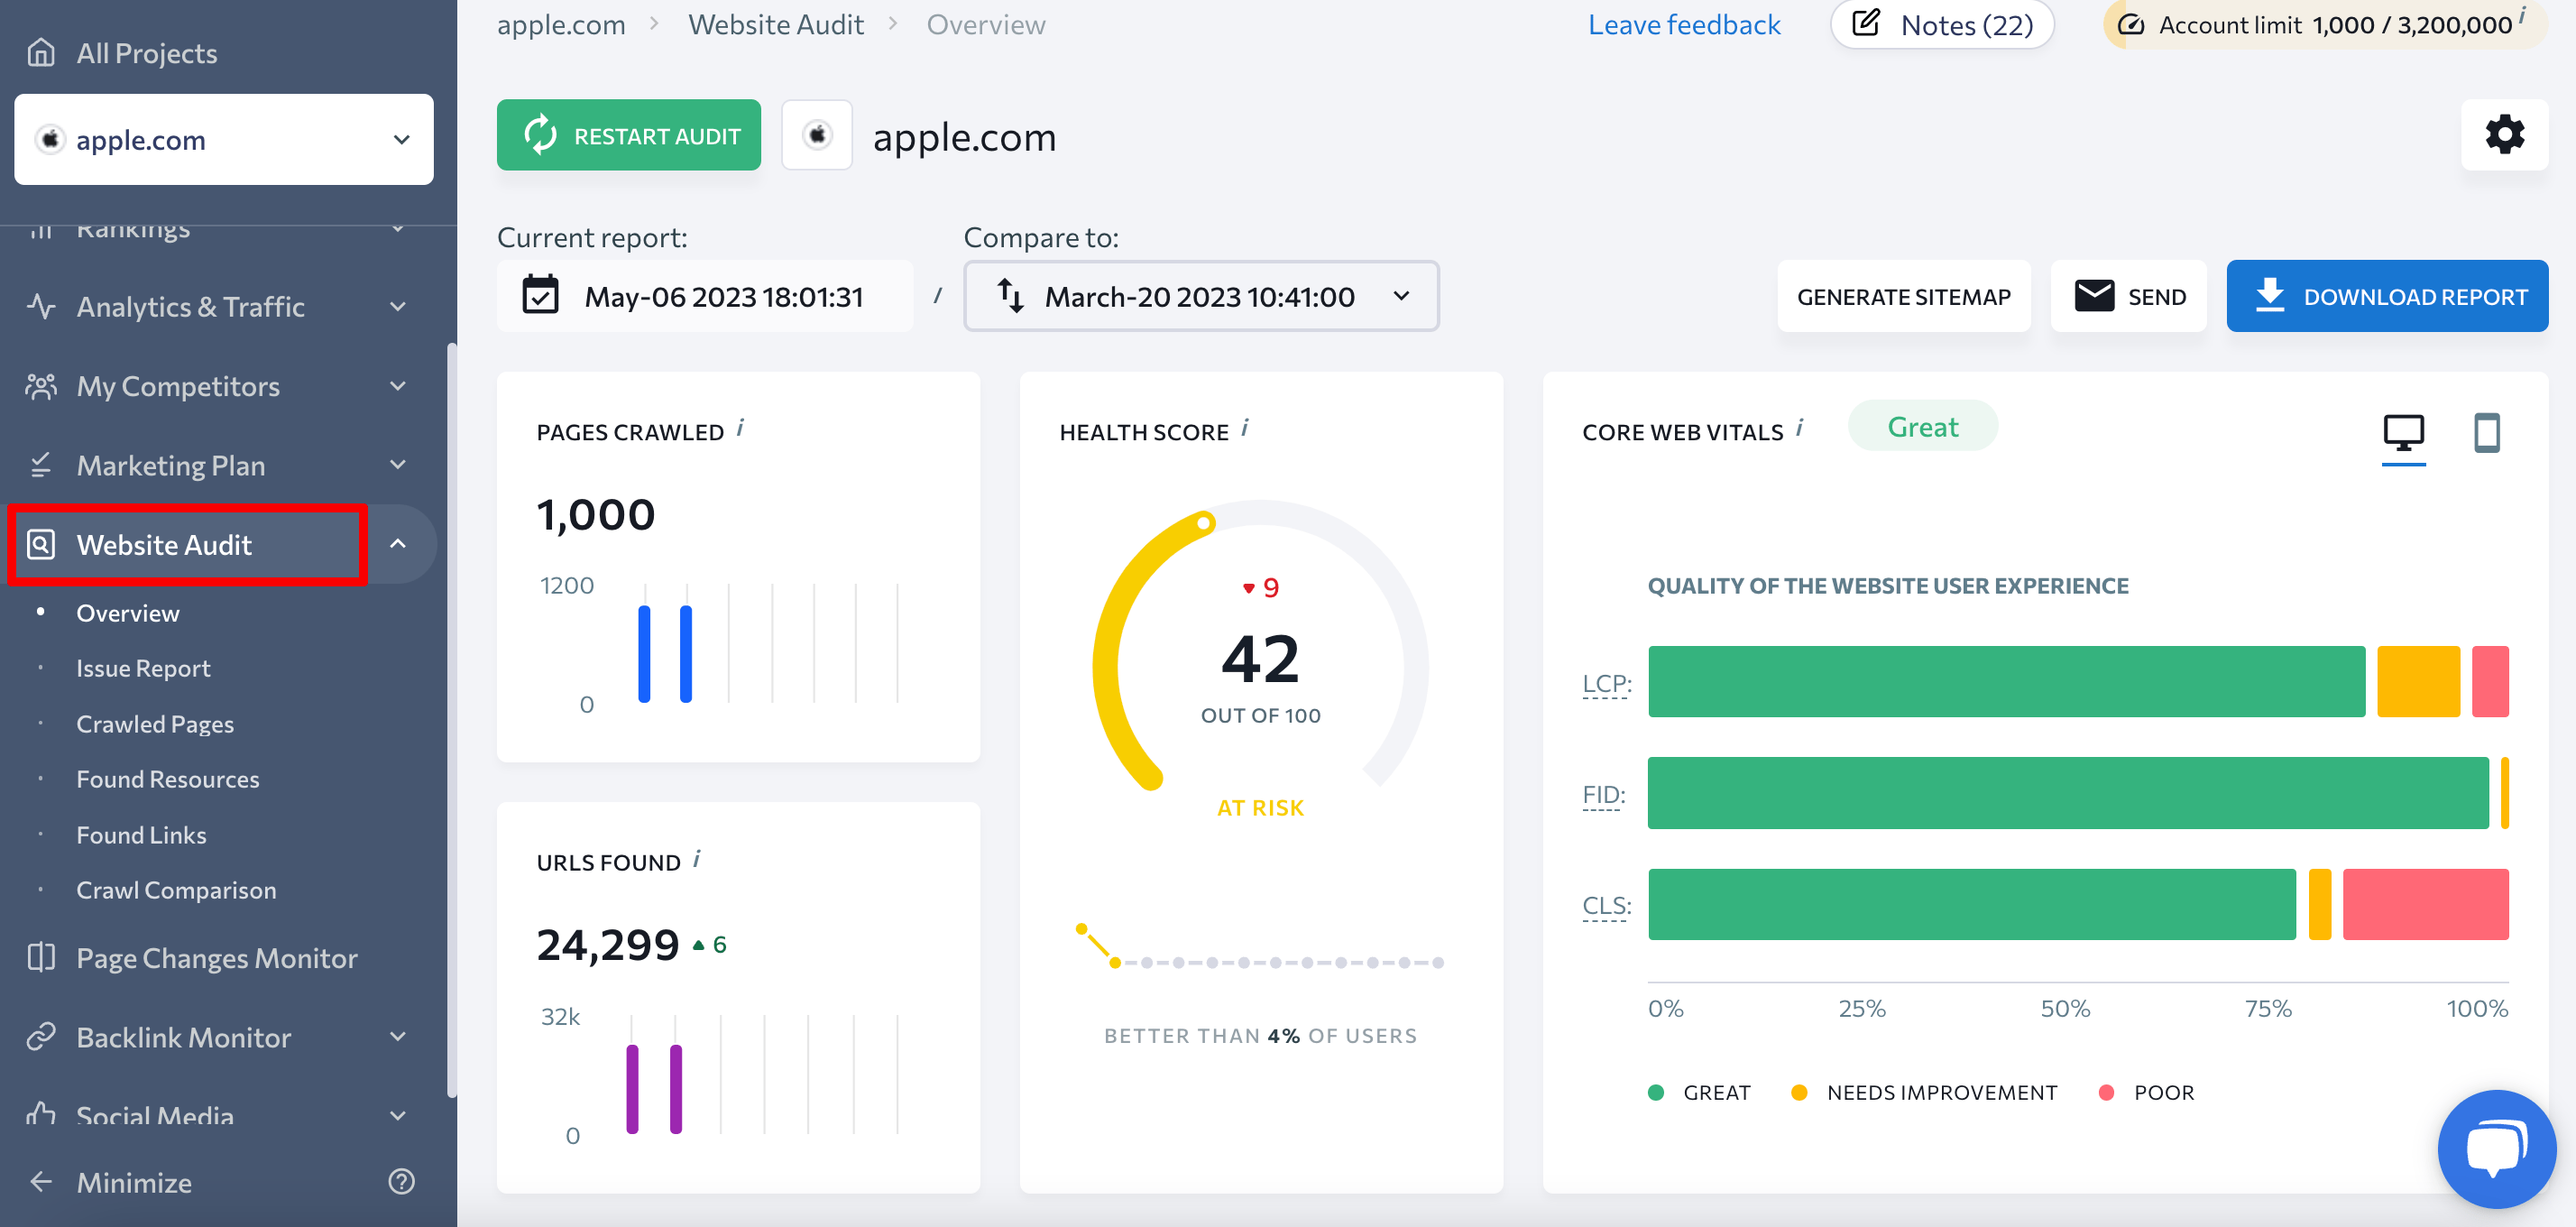This screenshot has width=2576, height=1227.
Task: Click the Account limit gauge icon
Action: click(x=2131, y=24)
